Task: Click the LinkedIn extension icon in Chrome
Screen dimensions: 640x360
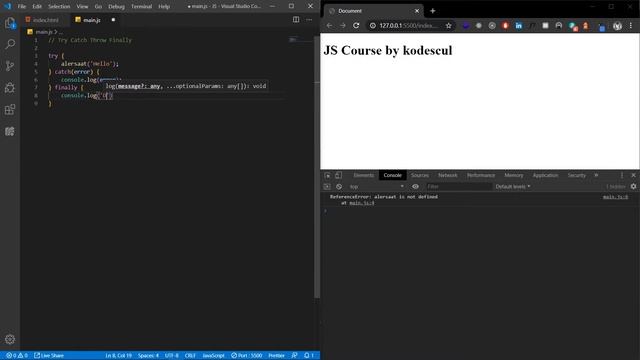Action: tap(518, 25)
